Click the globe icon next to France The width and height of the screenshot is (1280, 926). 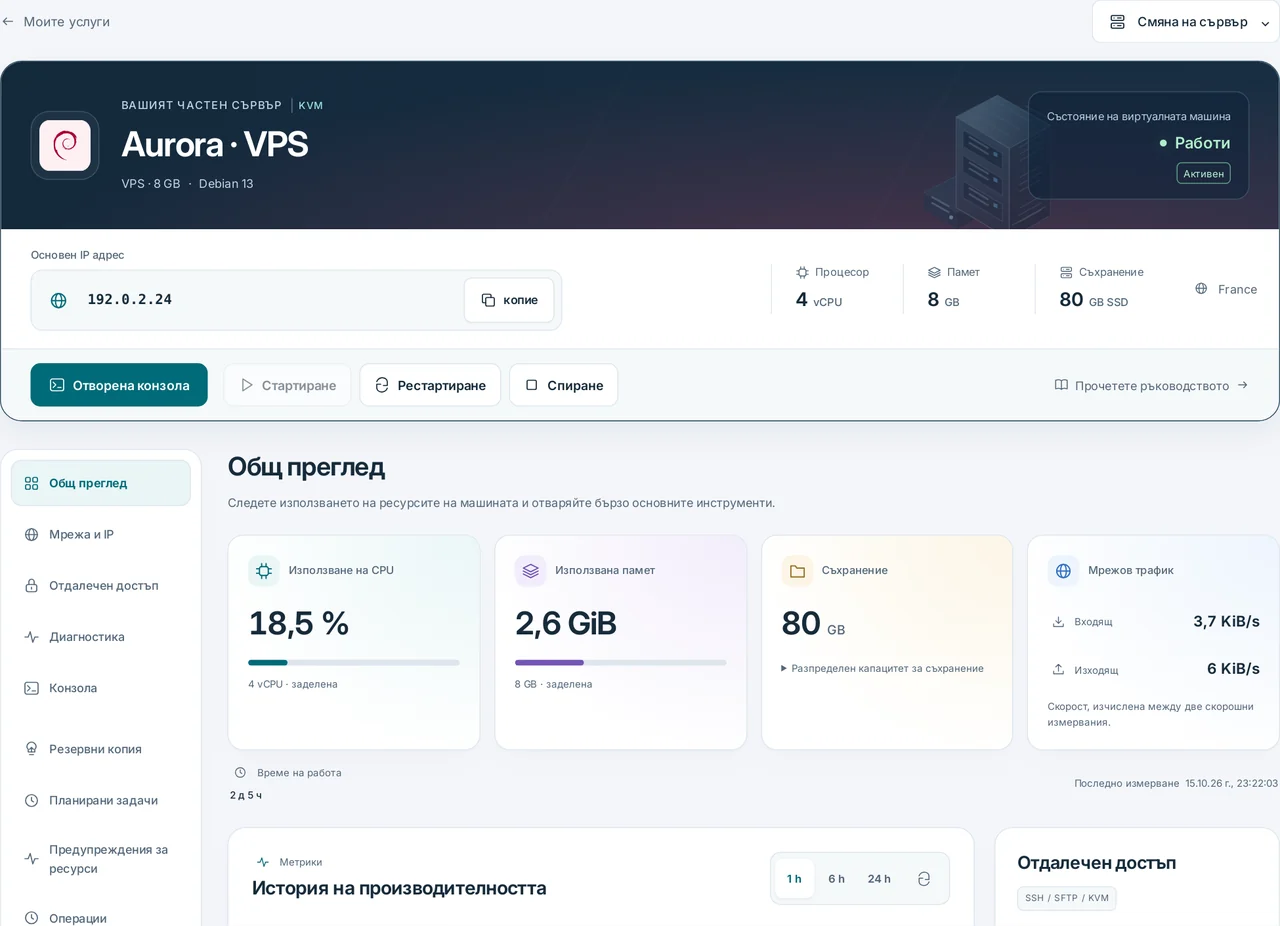point(1201,289)
